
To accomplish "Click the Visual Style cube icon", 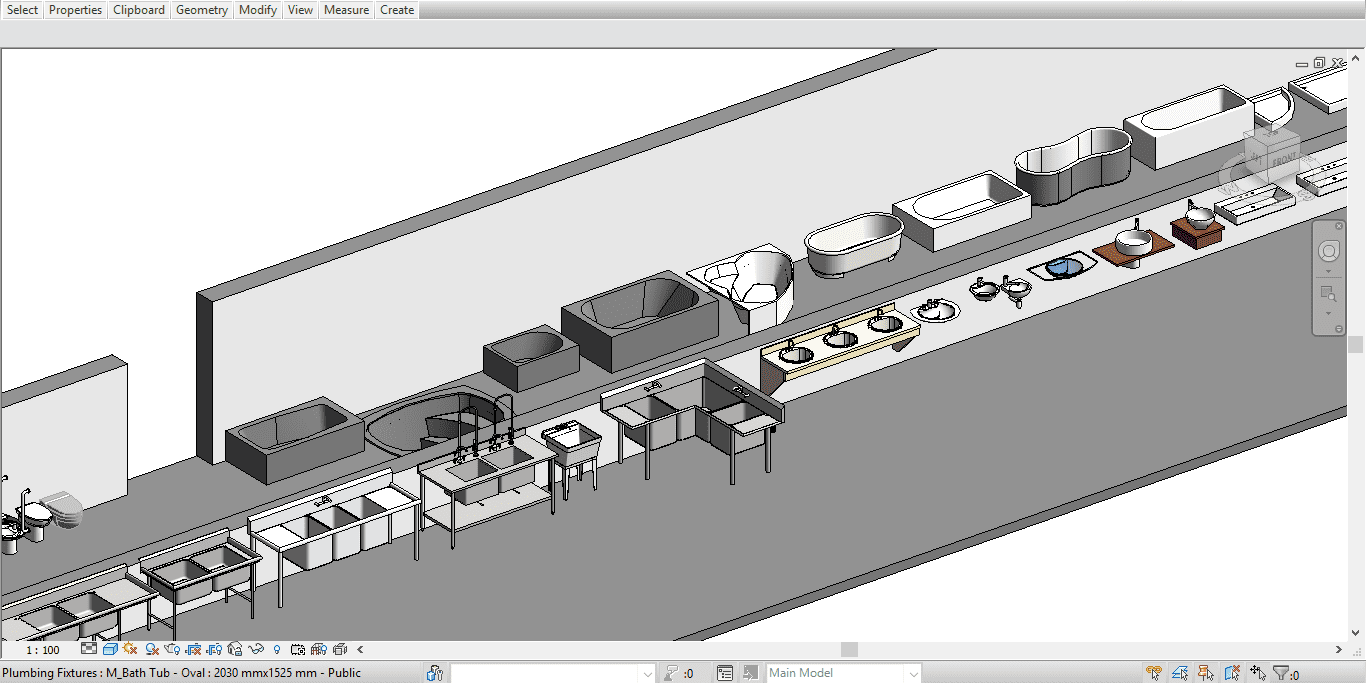I will (x=110, y=650).
